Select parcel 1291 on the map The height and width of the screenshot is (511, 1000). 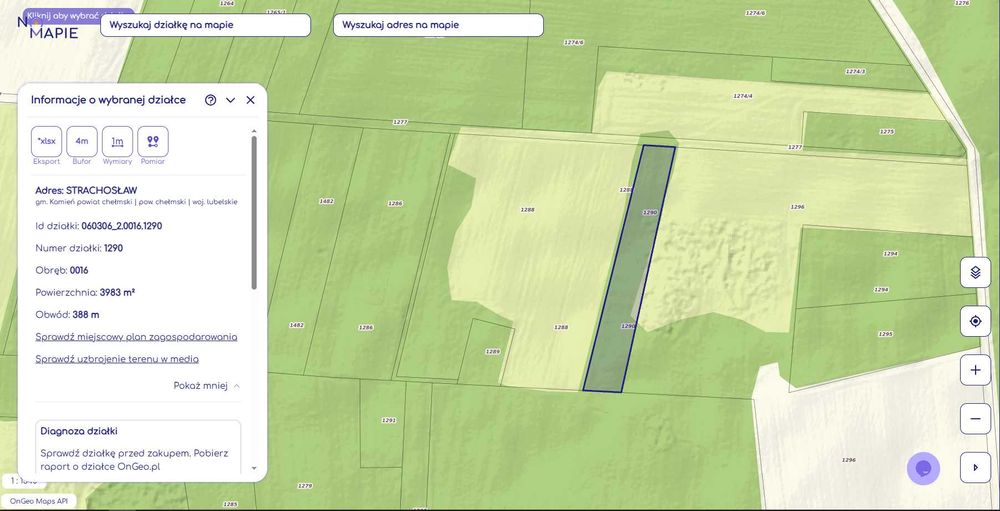[388, 420]
